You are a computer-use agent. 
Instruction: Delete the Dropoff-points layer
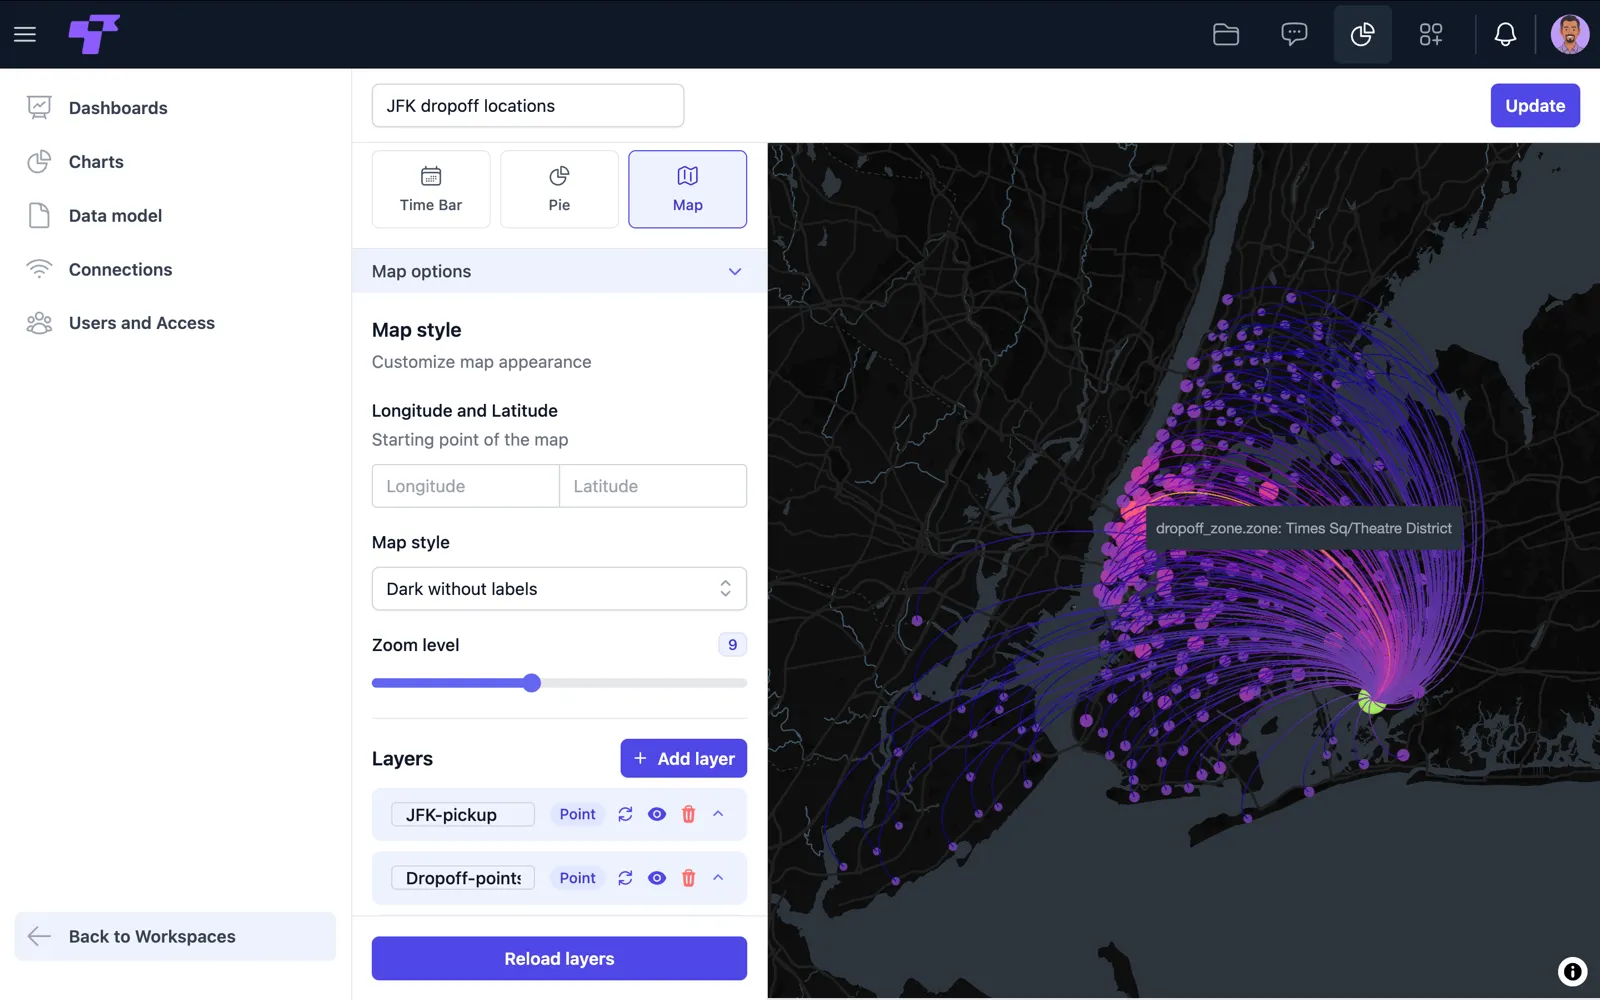pos(688,878)
